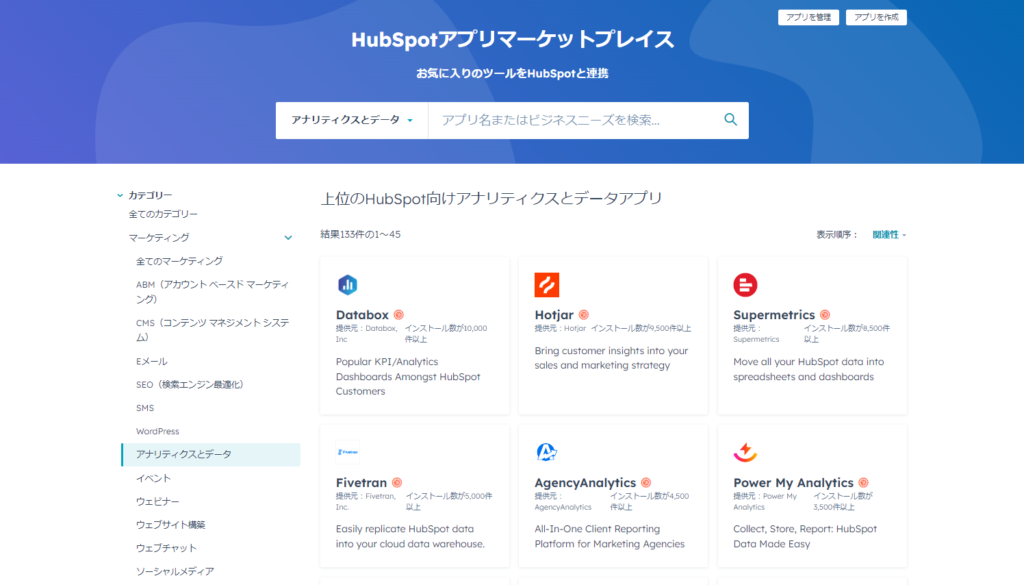Open the Fivetran app logo
The image size is (1024, 585).
pos(347,452)
